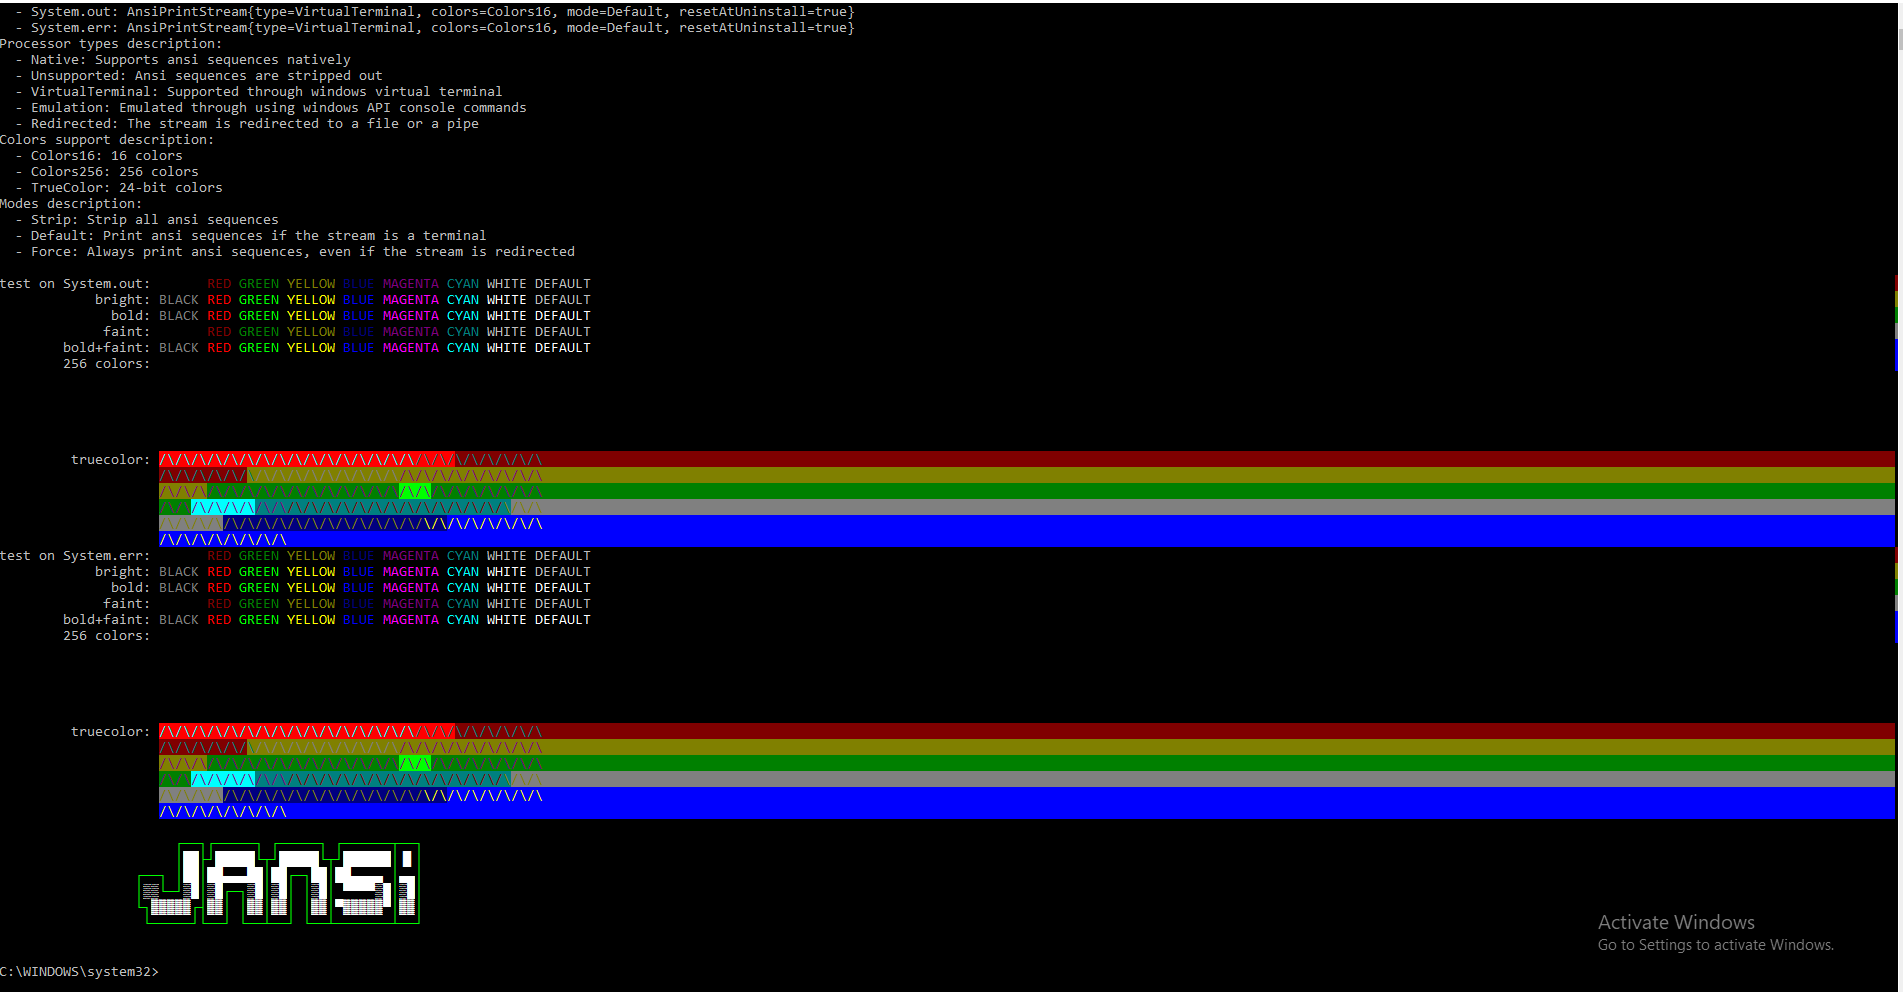Click the C:\WINDOWS\system32 command prompt

point(80,971)
